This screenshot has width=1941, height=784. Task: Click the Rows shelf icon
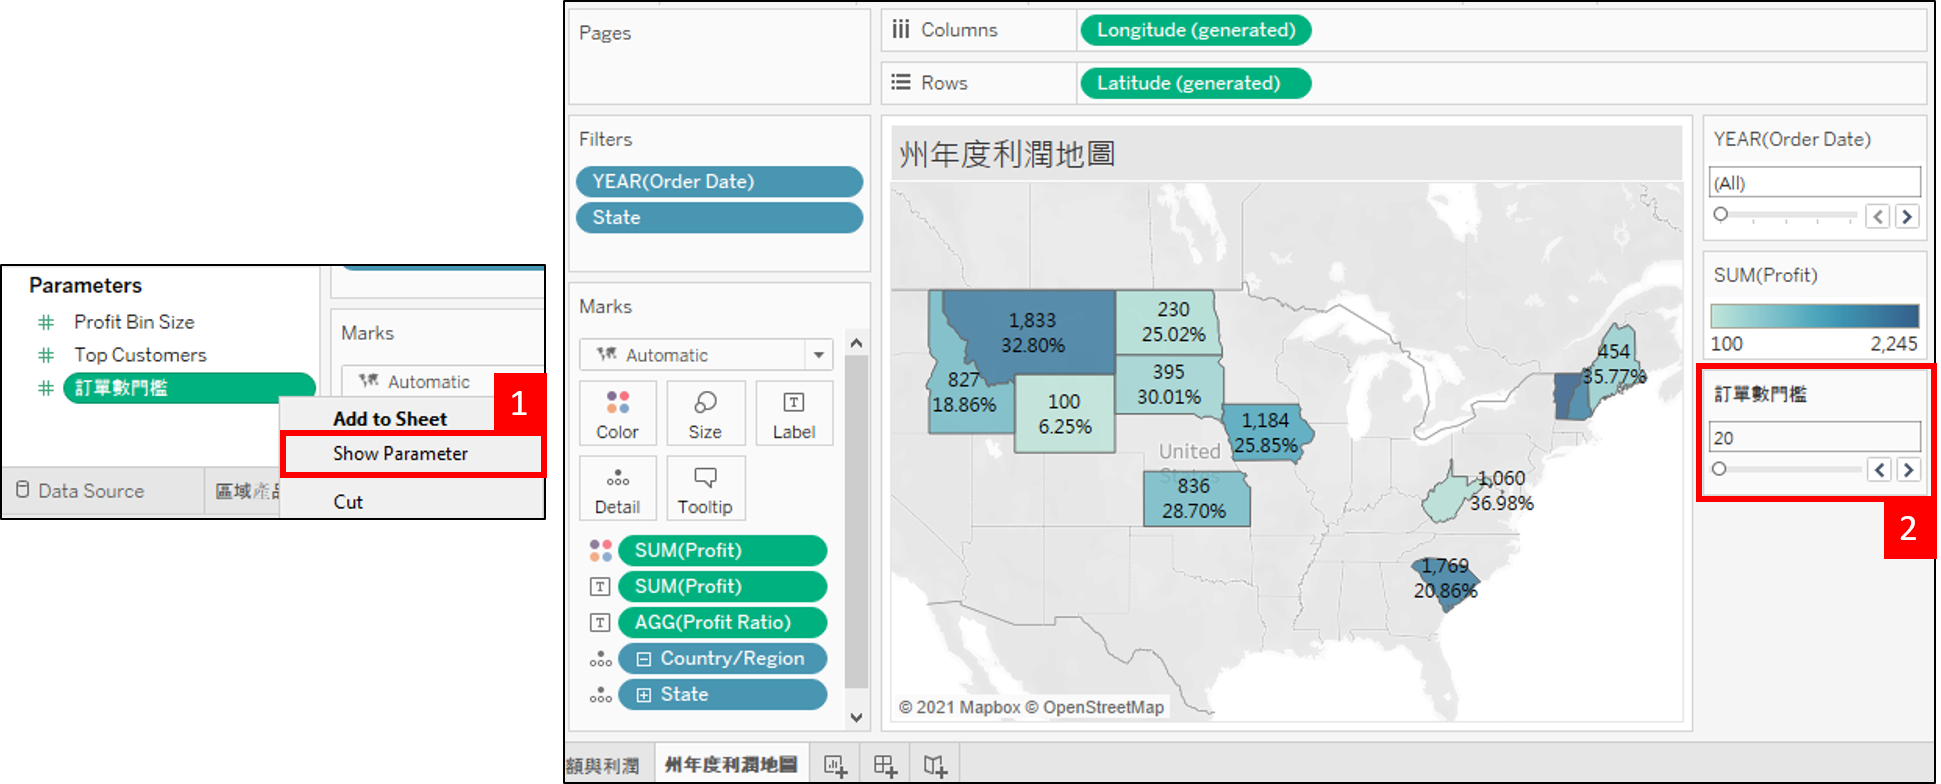pyautogui.click(x=901, y=82)
